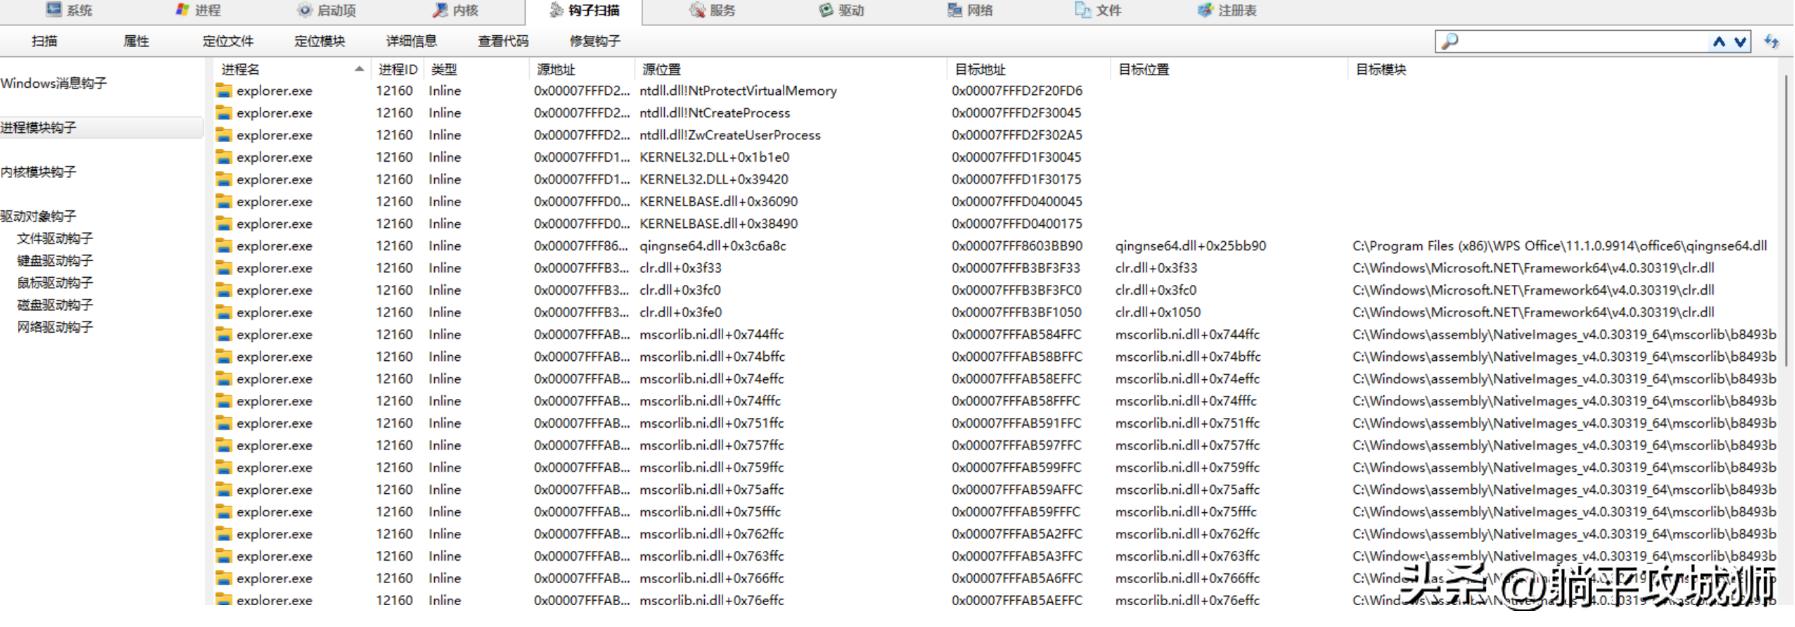This screenshot has width=1795, height=627.
Task: Sort by the 进程ID column header
Action: click(398, 69)
